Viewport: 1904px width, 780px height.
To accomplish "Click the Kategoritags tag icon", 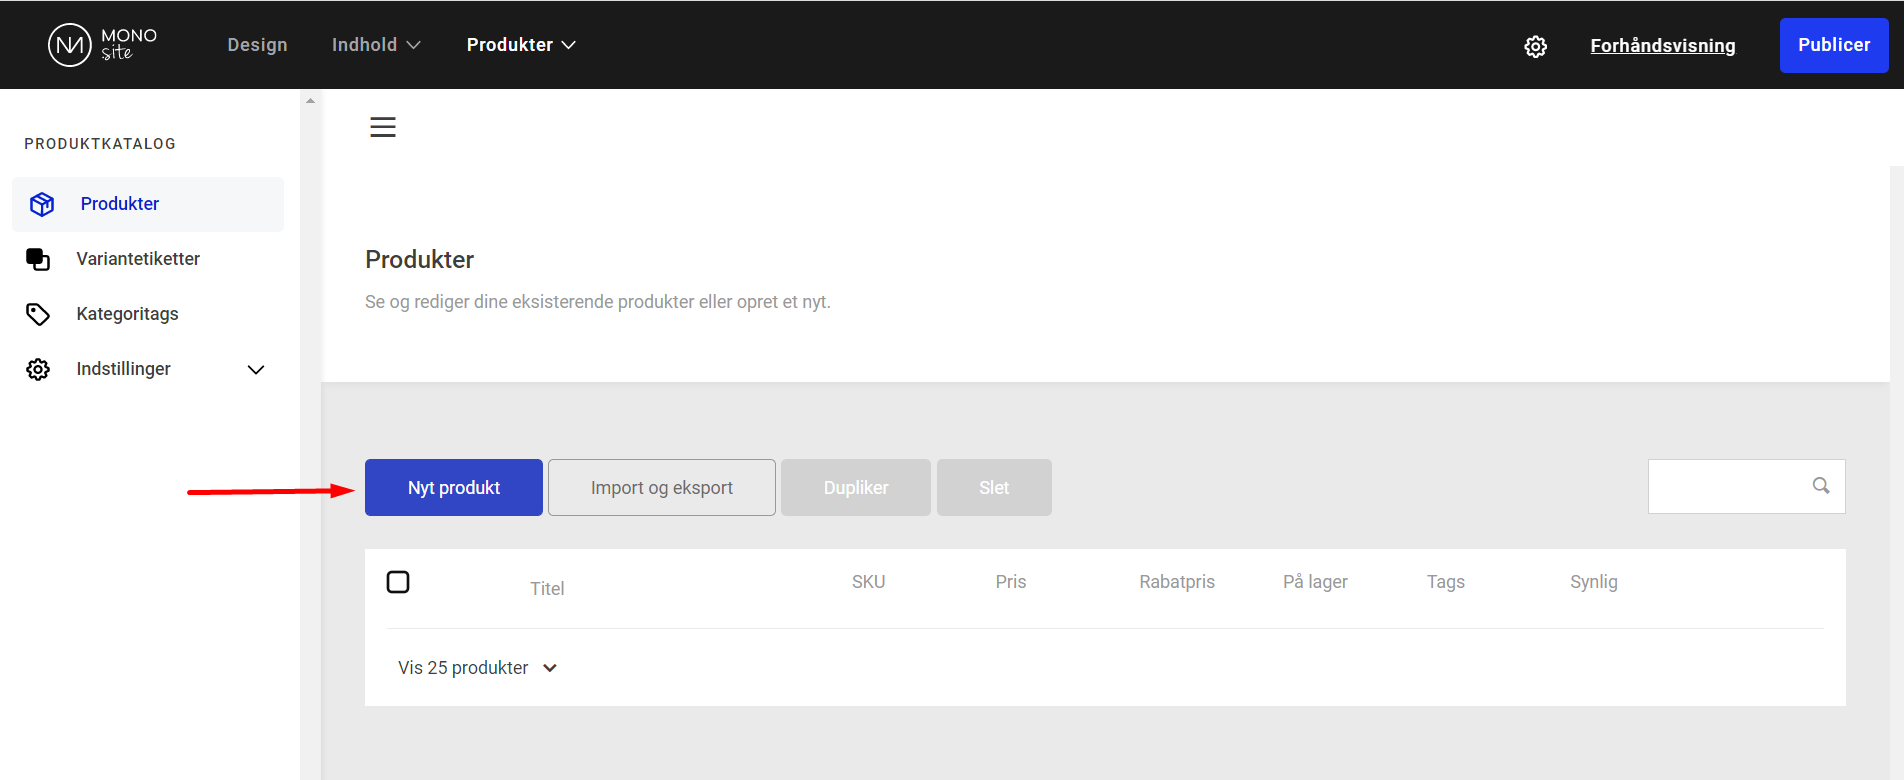I will [38, 314].
